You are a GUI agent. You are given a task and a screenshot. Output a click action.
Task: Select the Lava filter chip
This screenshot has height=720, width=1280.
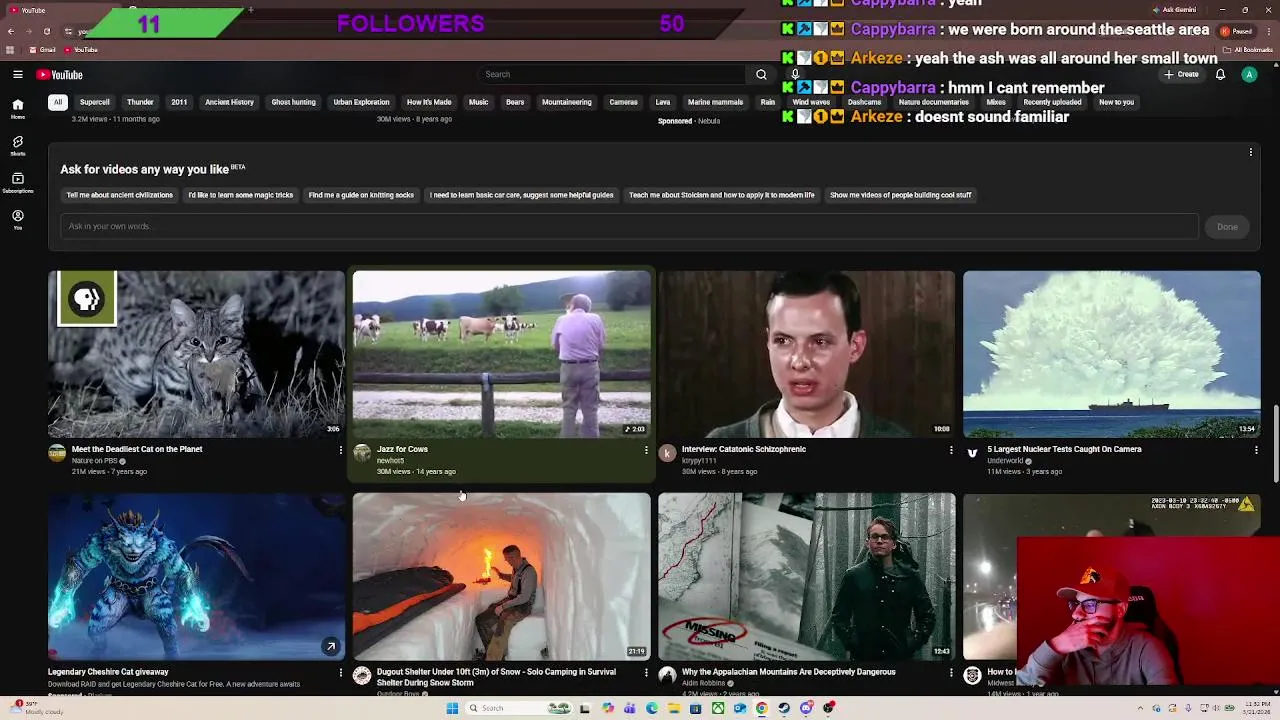tap(662, 102)
